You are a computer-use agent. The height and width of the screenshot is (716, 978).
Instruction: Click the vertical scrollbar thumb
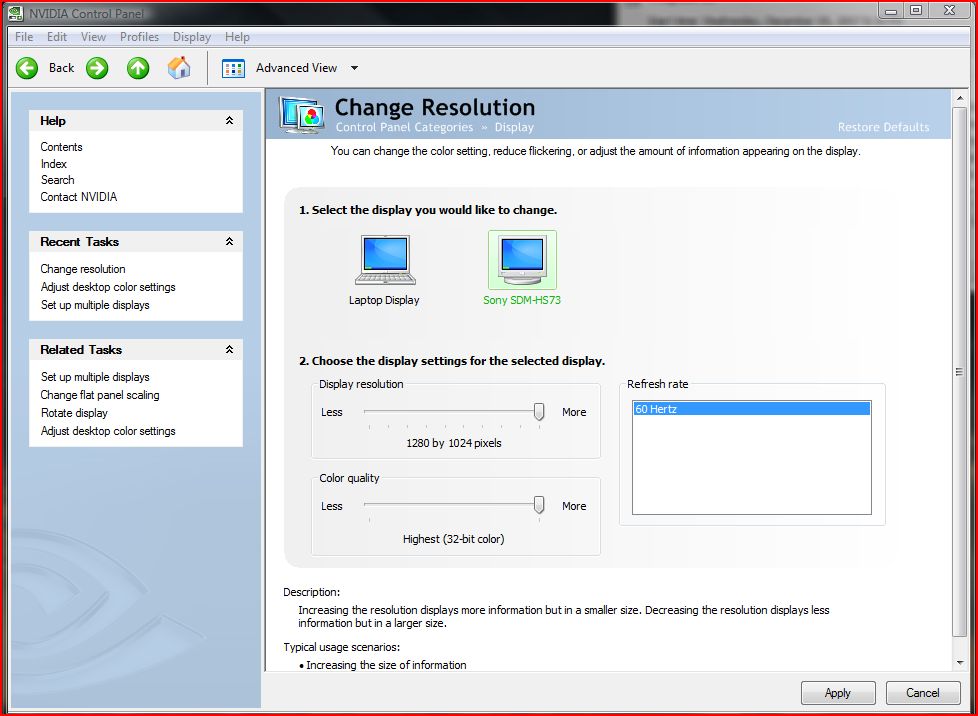tap(960, 372)
